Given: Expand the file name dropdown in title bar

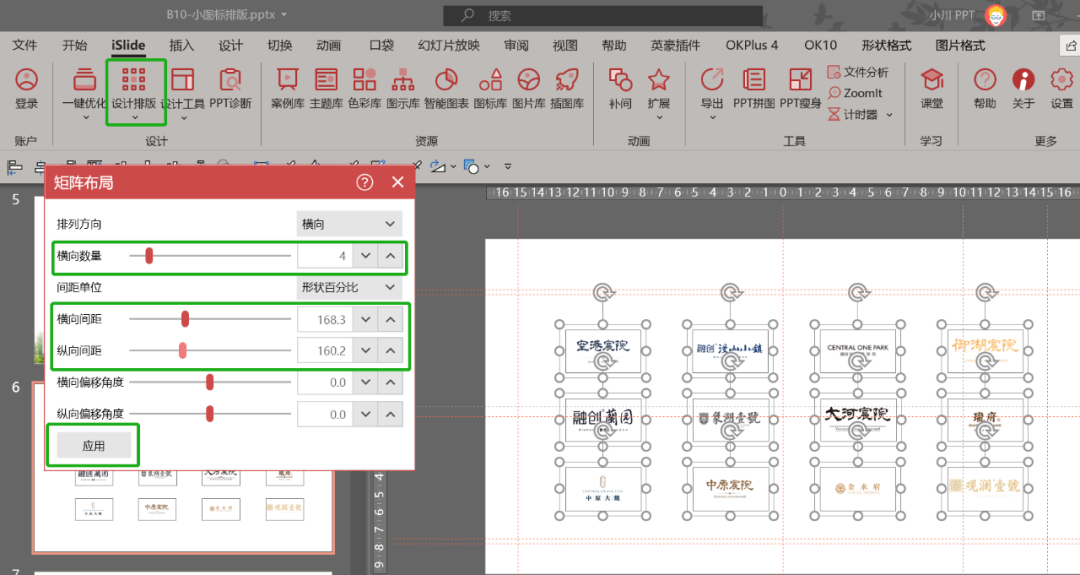Looking at the screenshot, I should click(x=284, y=14).
